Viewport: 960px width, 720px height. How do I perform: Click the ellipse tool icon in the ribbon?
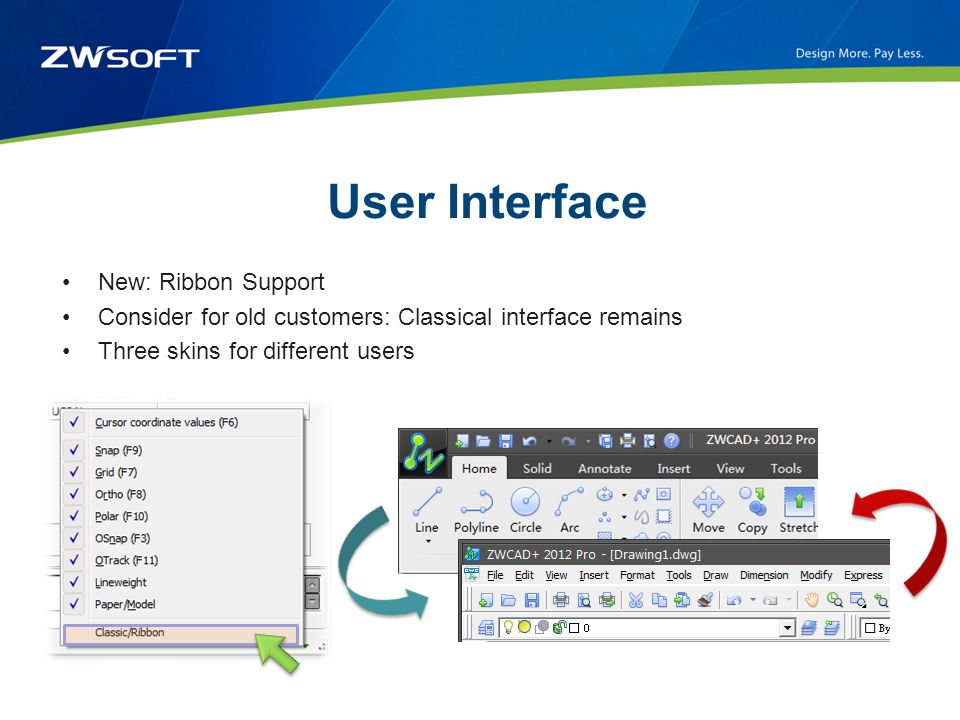(604, 494)
